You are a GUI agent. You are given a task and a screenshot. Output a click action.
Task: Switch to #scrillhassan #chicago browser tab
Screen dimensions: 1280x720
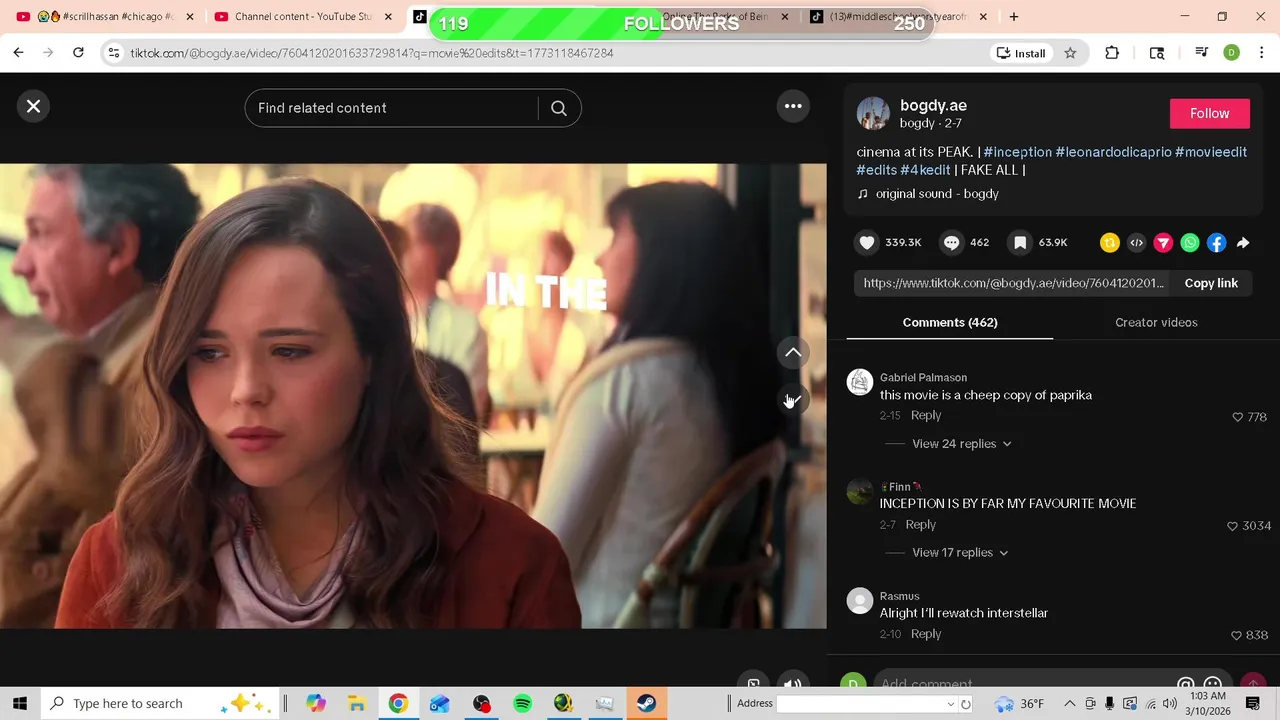coord(104,17)
